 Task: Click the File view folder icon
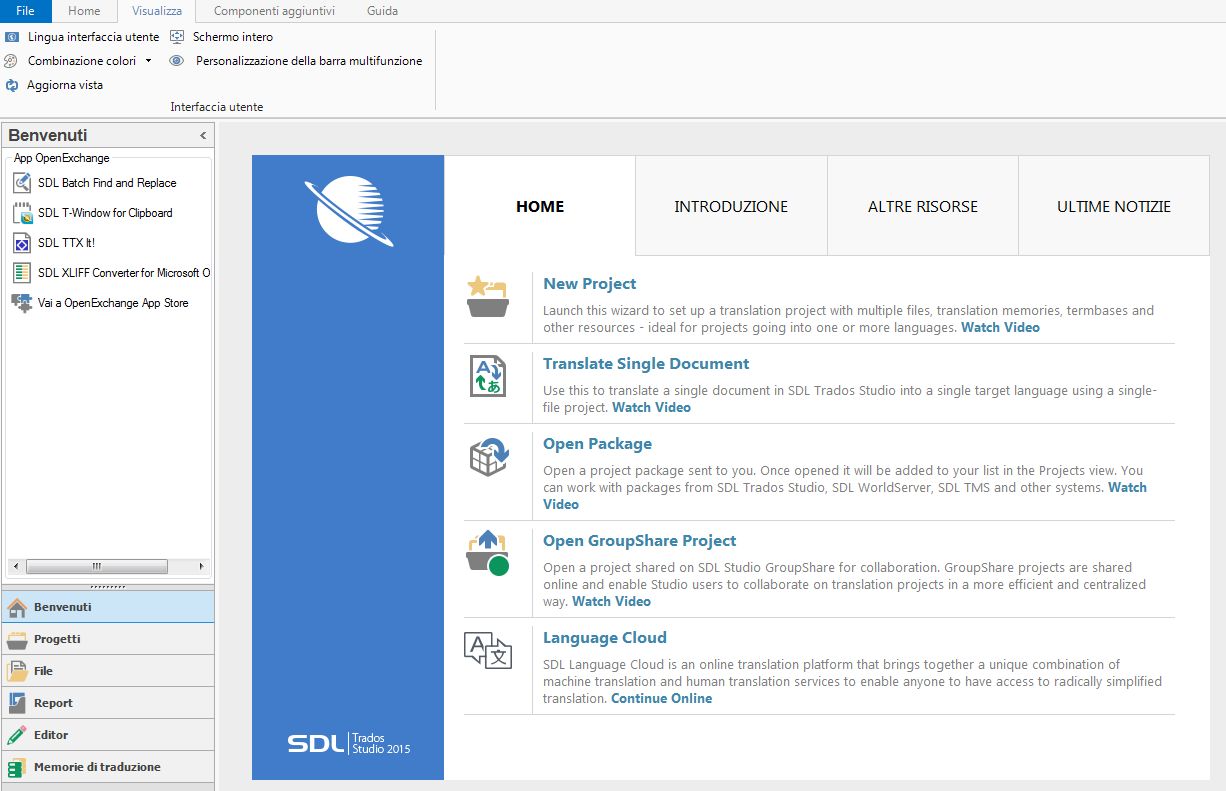[x=17, y=671]
